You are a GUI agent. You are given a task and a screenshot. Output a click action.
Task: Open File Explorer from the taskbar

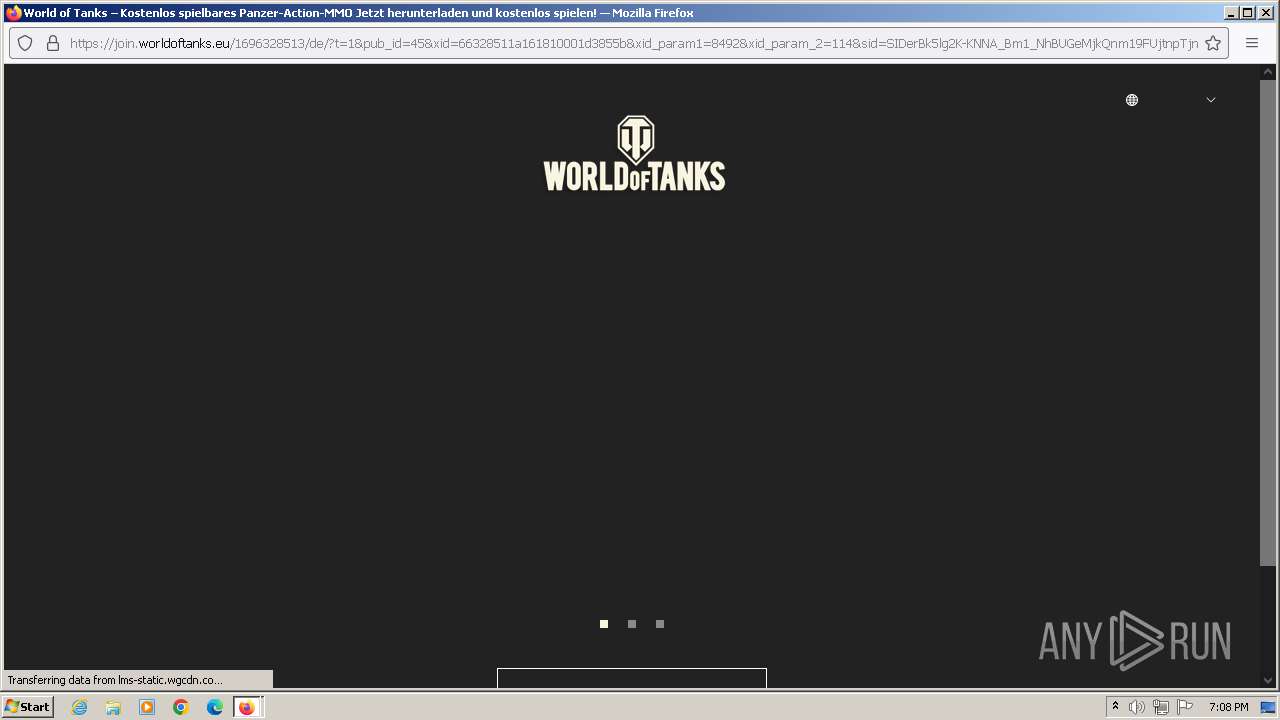(x=113, y=707)
